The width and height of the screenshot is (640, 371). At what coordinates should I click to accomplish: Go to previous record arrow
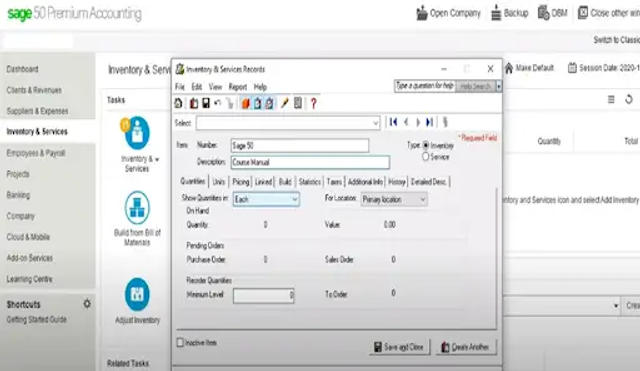tap(406, 122)
